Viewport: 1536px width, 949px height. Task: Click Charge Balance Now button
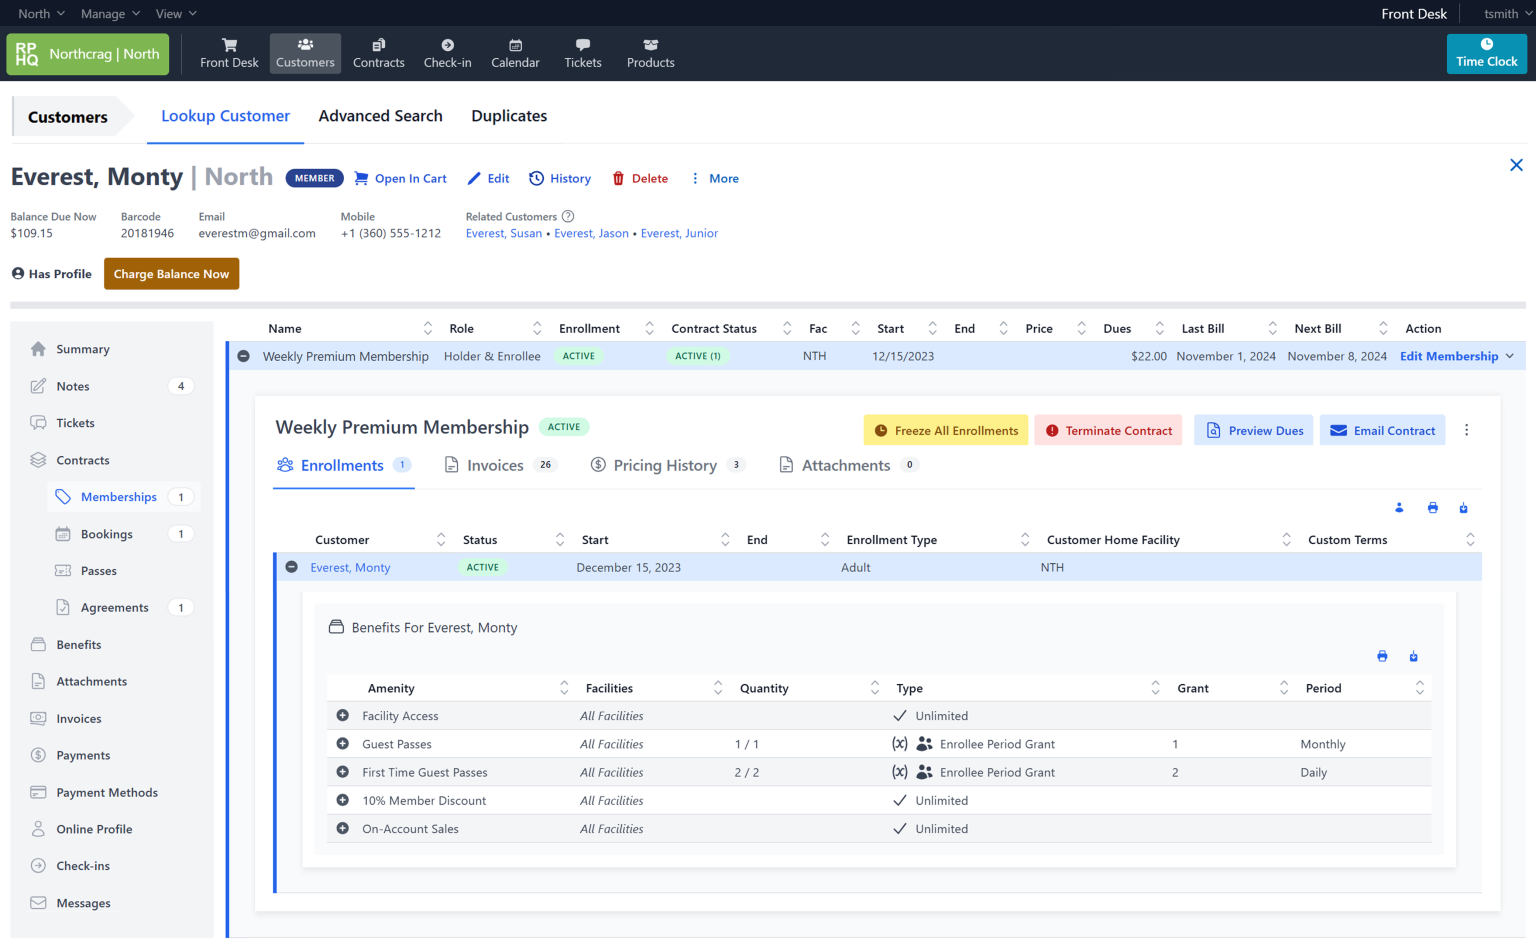tap(171, 274)
